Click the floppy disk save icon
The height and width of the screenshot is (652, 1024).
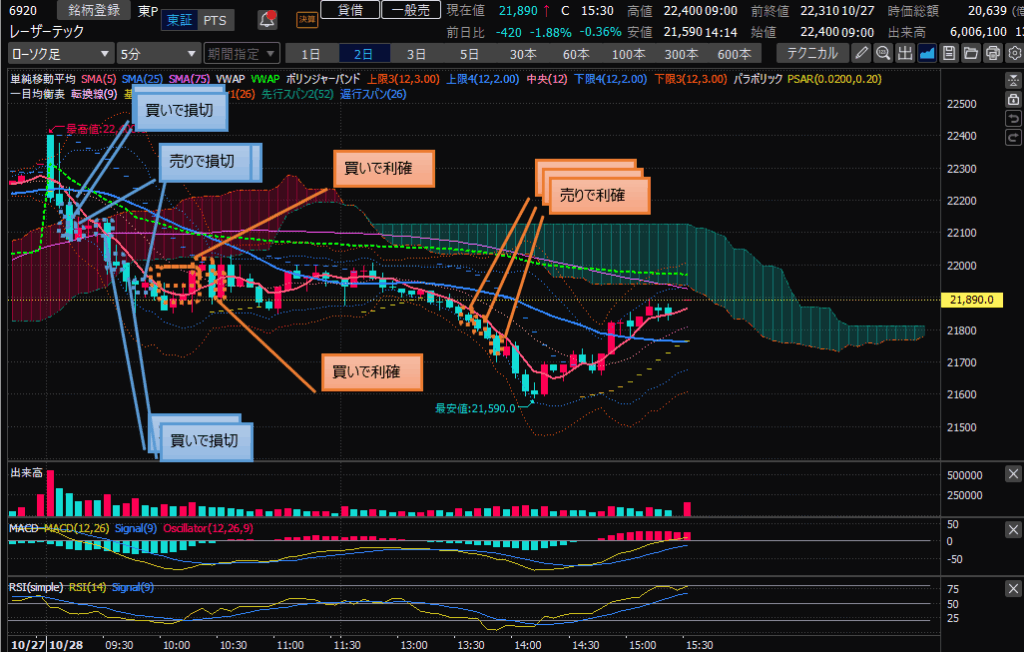tap(949, 53)
